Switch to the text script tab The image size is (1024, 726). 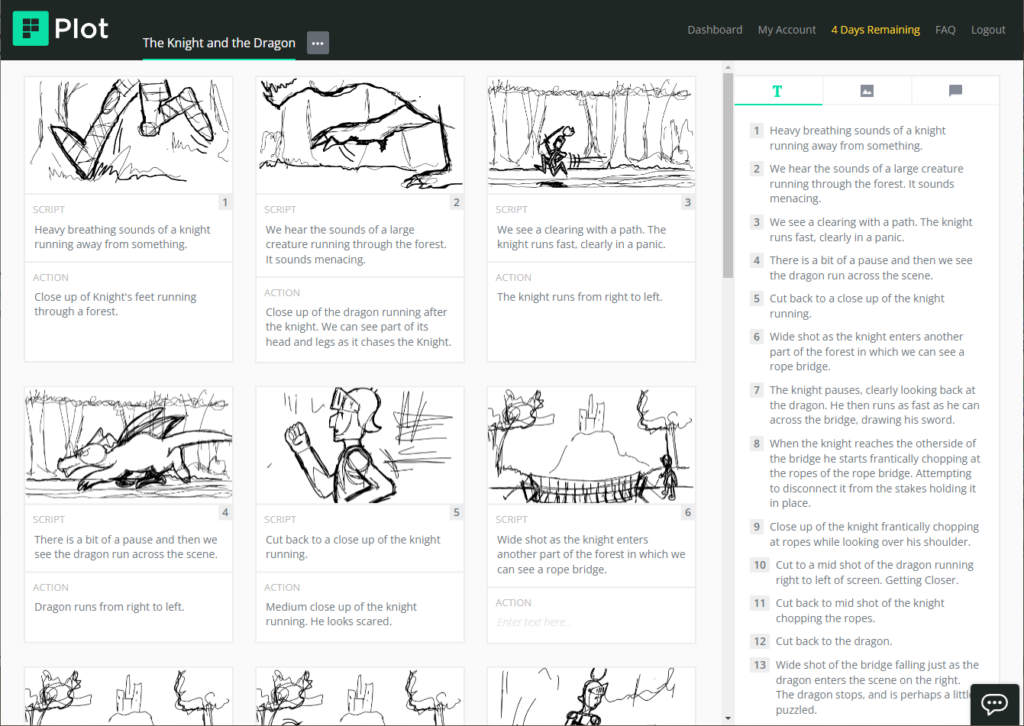tap(778, 91)
